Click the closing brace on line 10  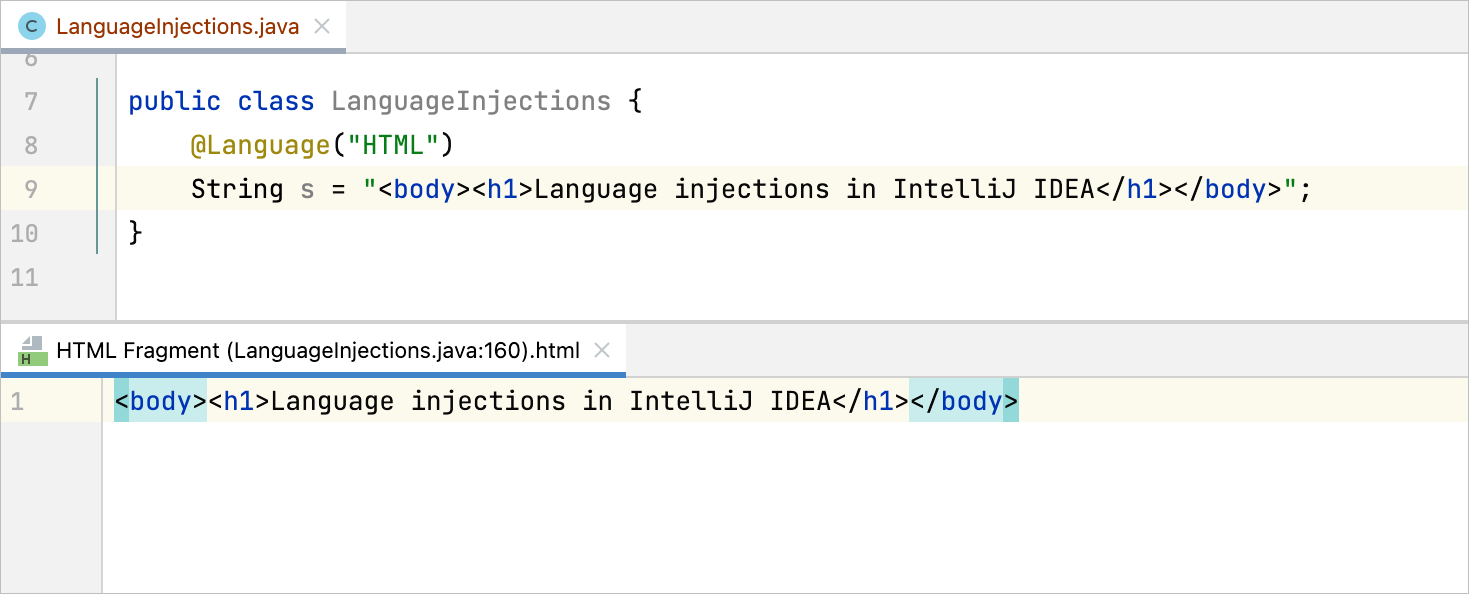[136, 233]
